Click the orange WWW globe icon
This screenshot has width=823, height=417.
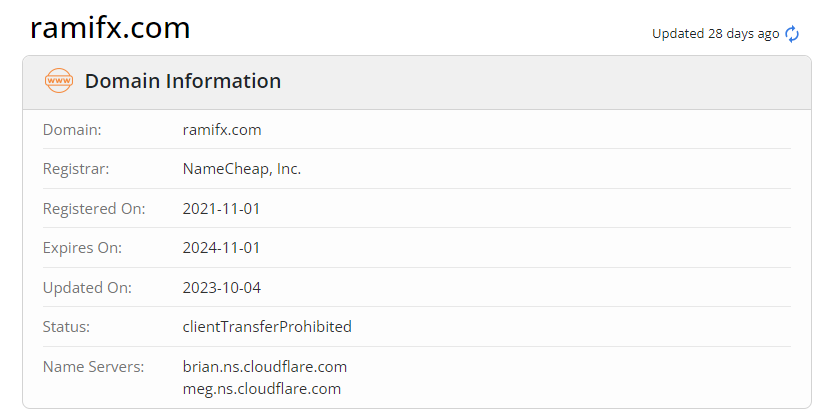tap(59, 81)
